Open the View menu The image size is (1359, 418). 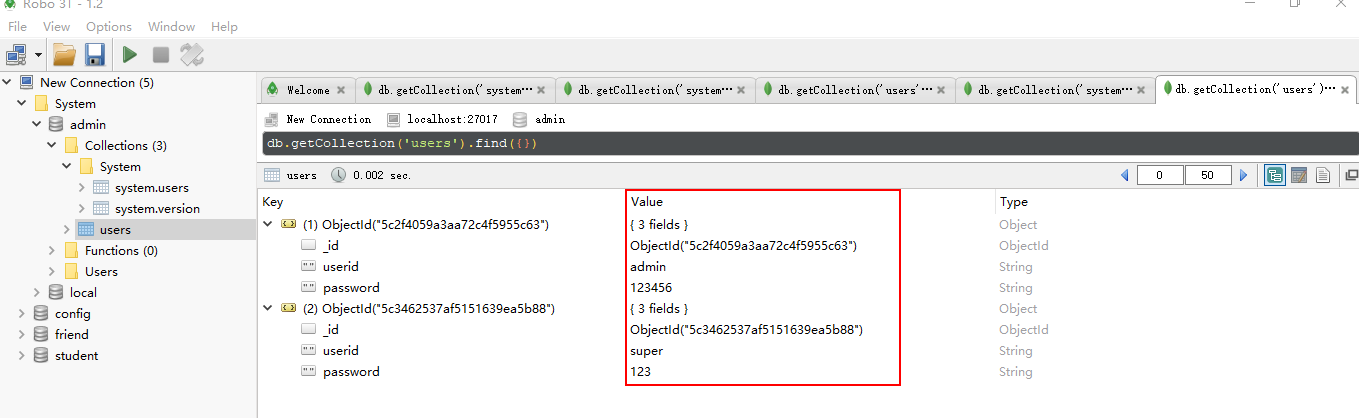[x=57, y=27]
